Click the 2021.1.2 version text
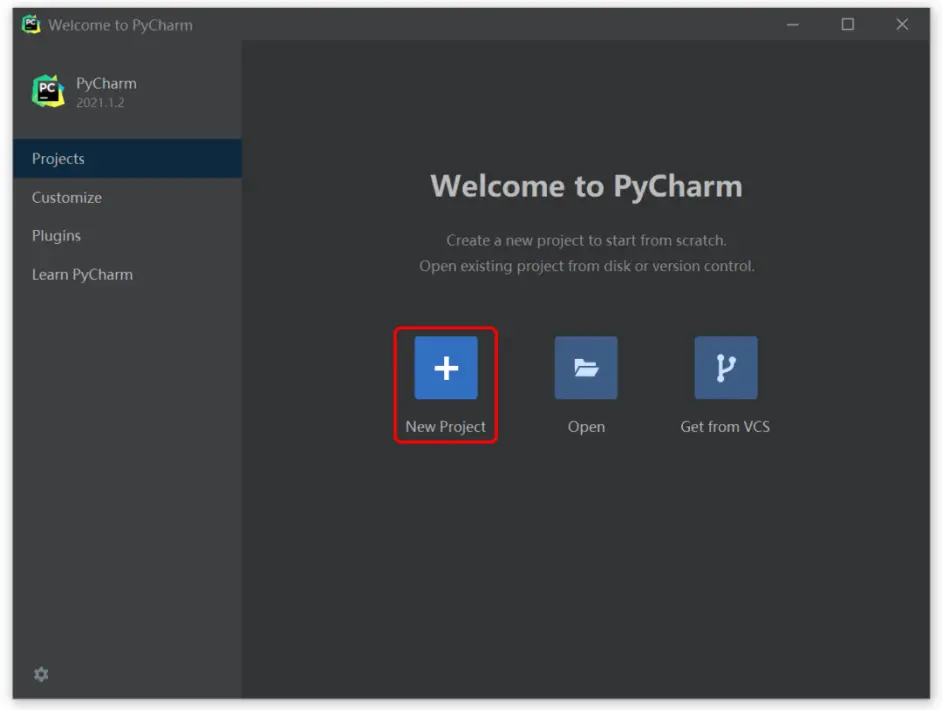 tap(100, 103)
